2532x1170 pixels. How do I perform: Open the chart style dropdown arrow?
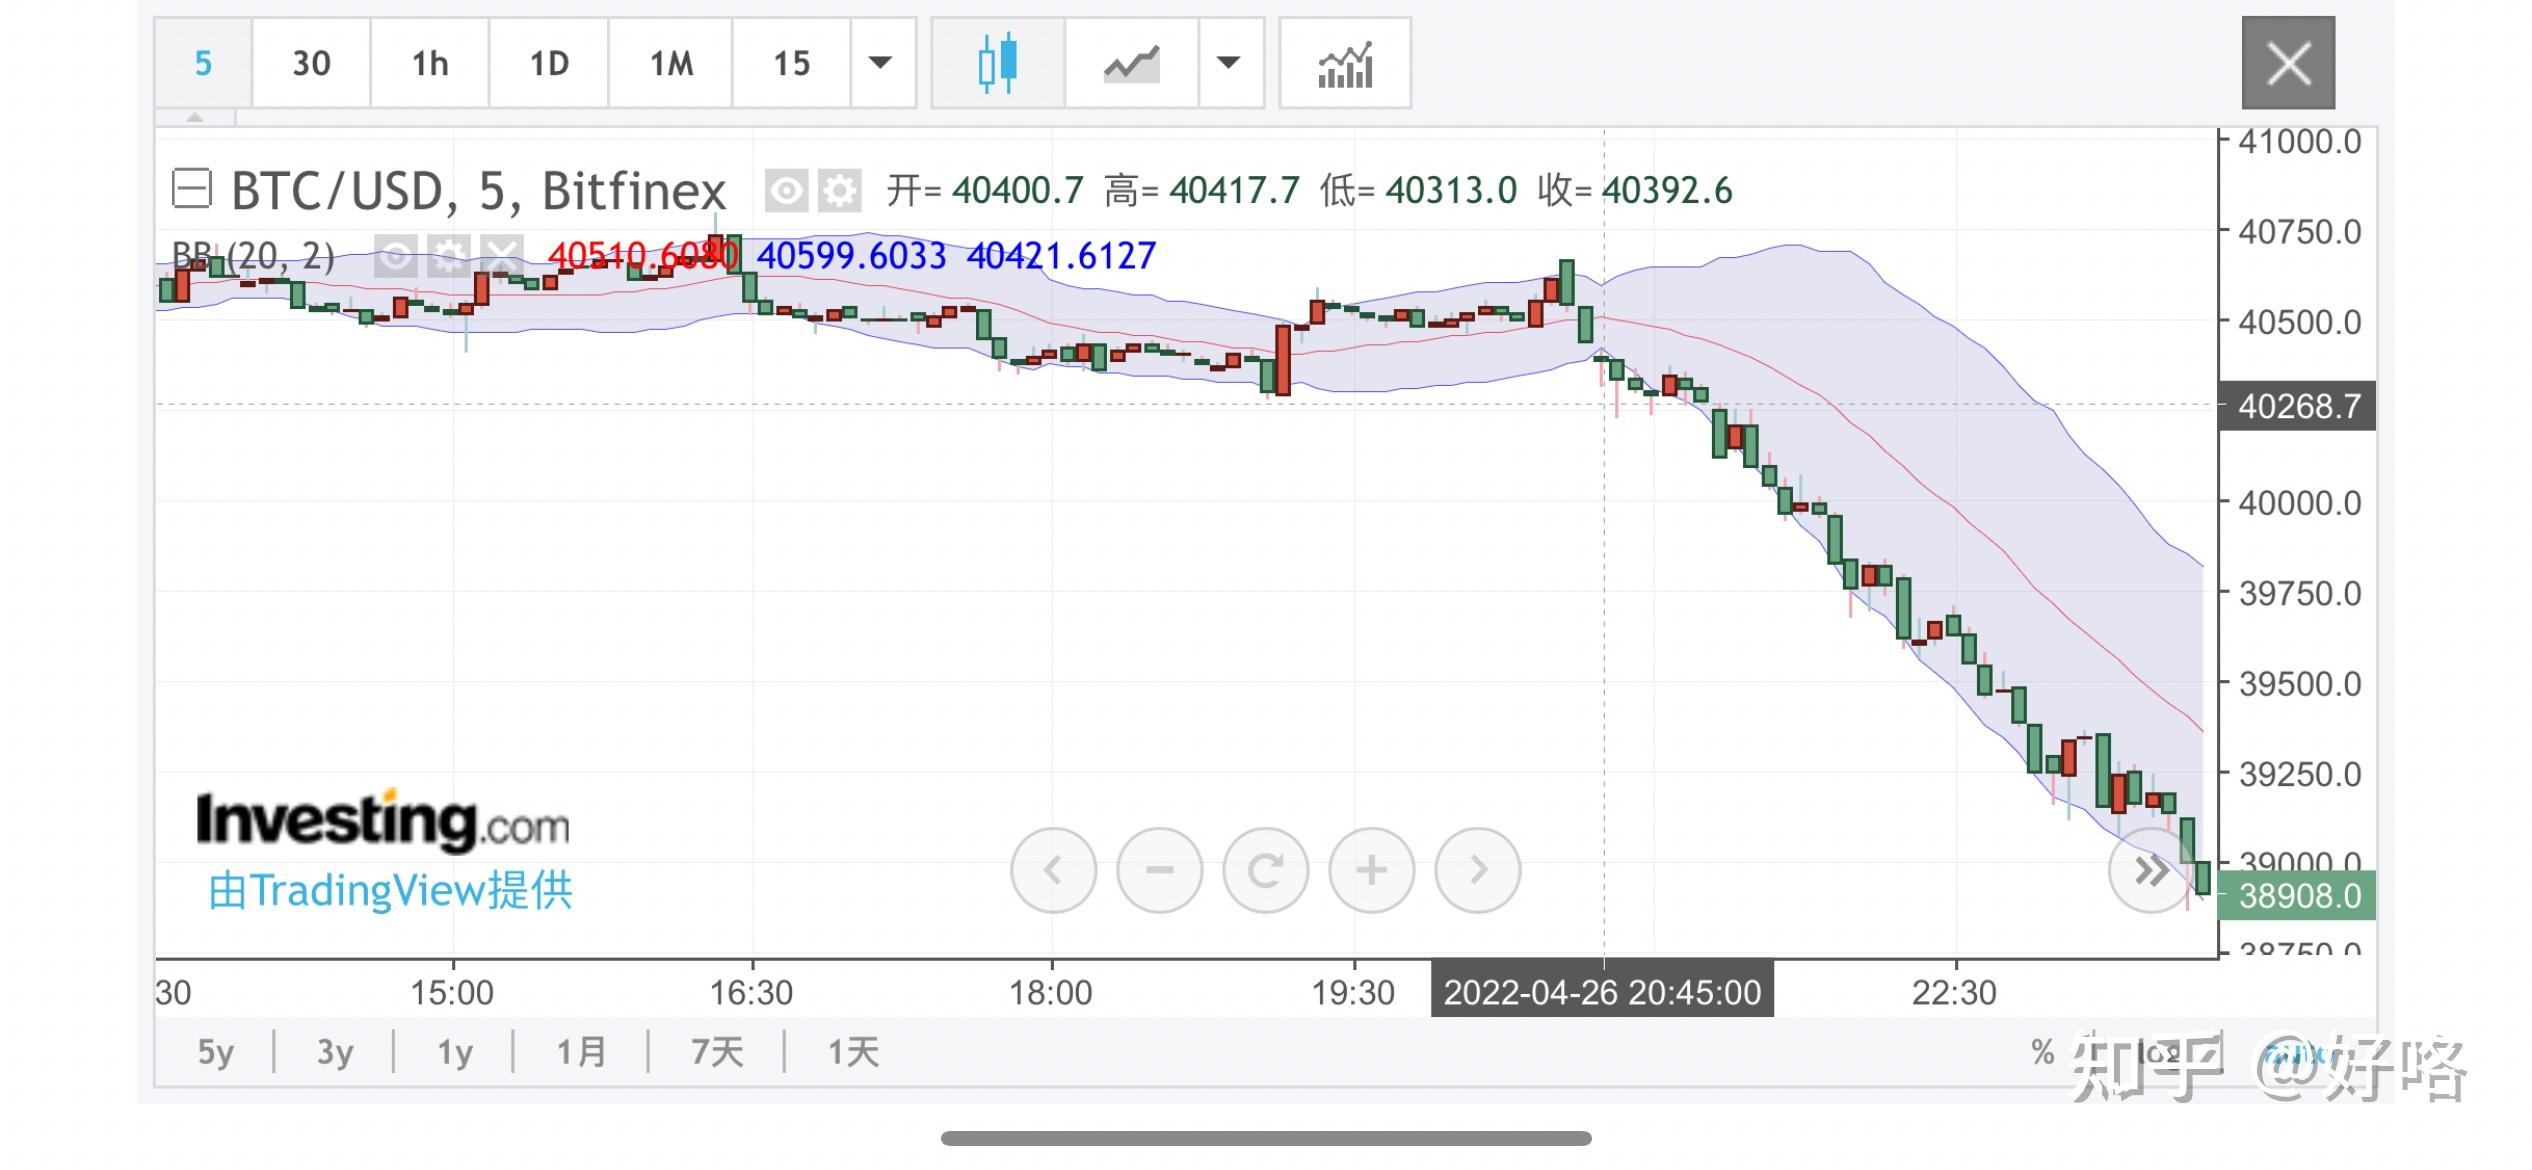(x=1229, y=63)
